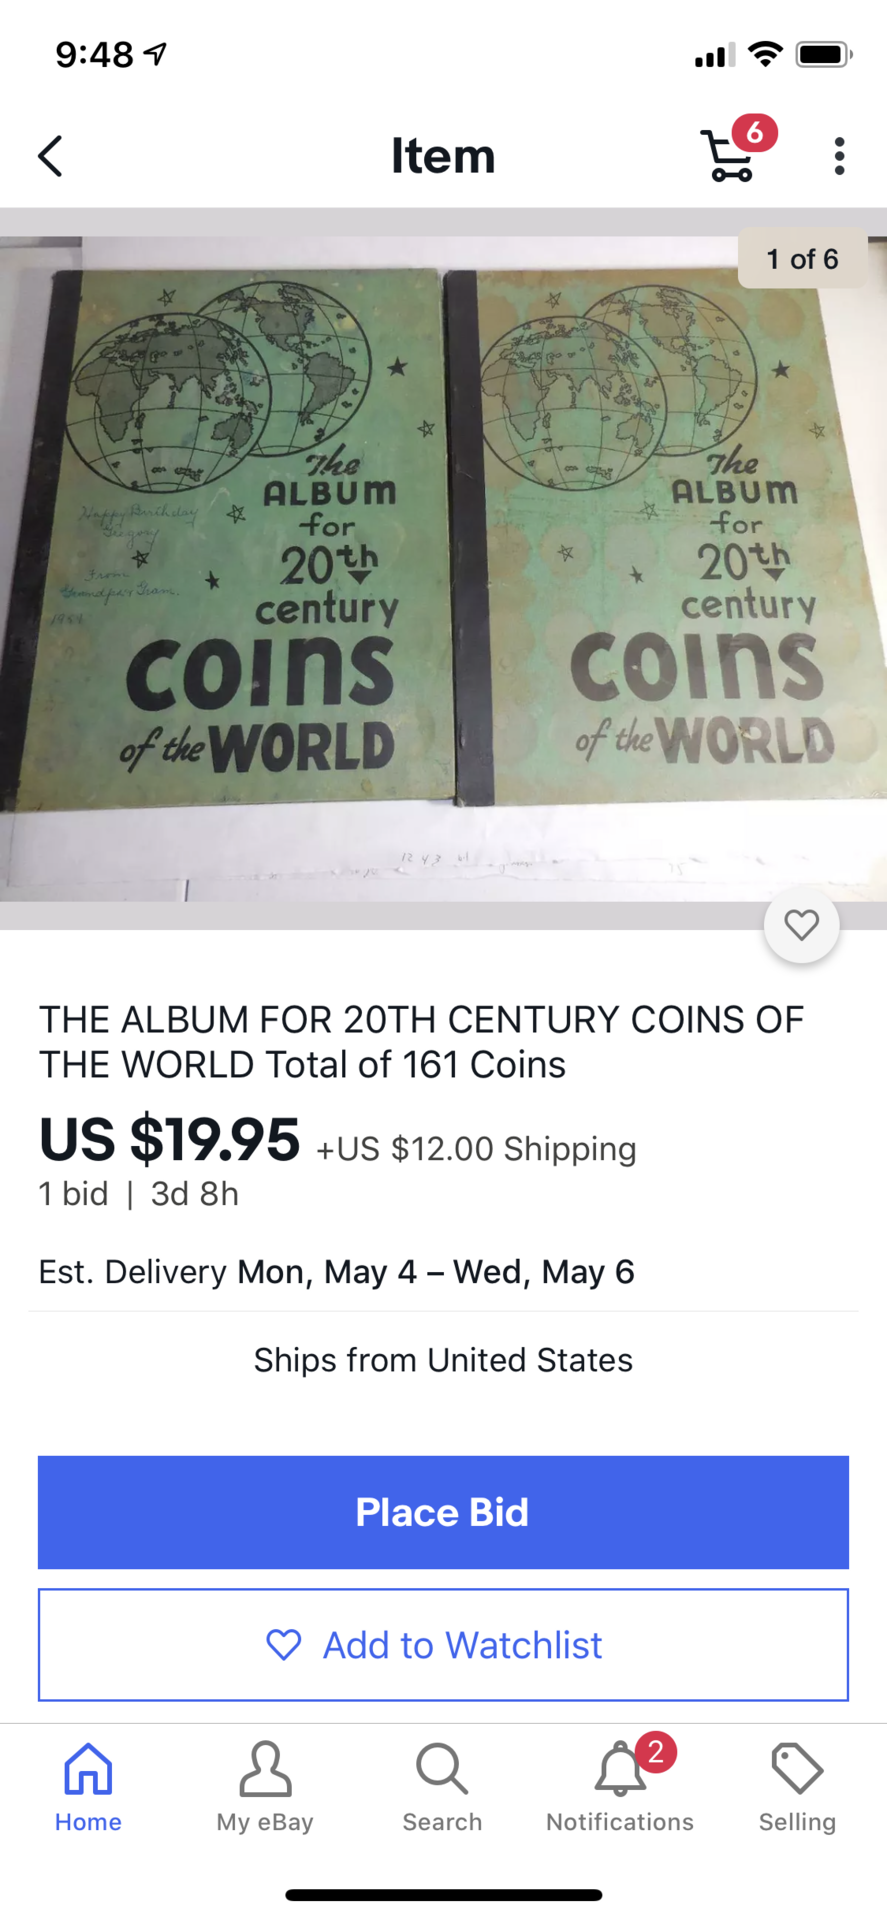Click Add to Watchlist button

[x=443, y=1645]
